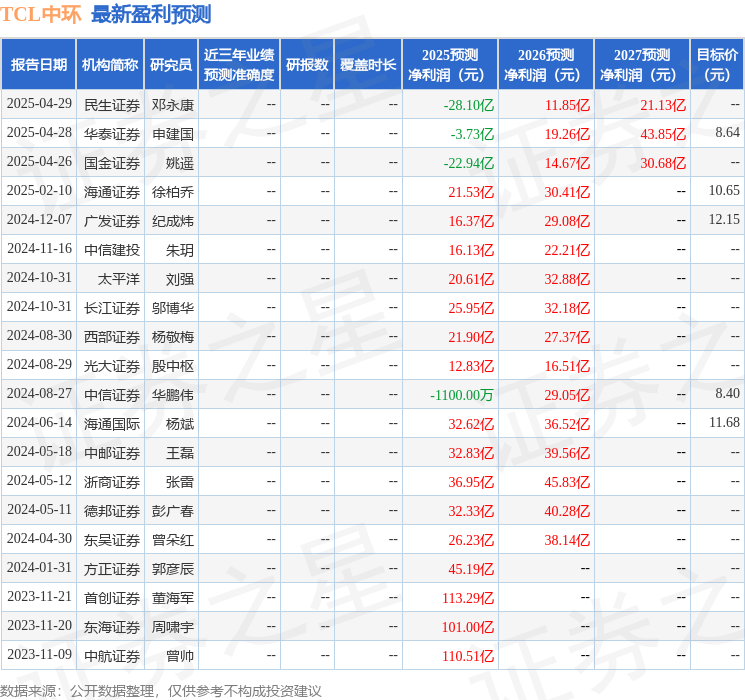Viewport: 745px width, 700px height.
Task: Select institution 海通国际
Action: point(112,423)
